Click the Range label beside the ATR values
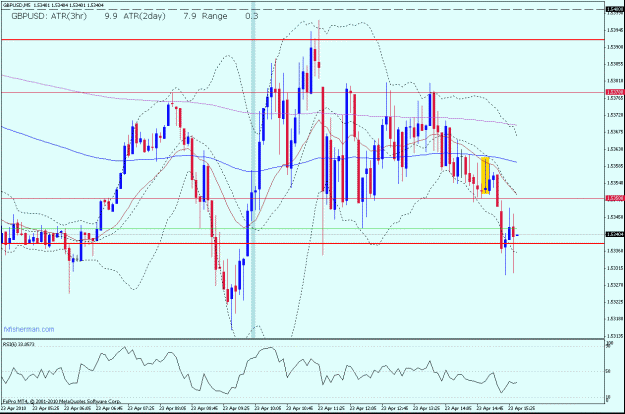The image size is (625, 414). (214, 16)
